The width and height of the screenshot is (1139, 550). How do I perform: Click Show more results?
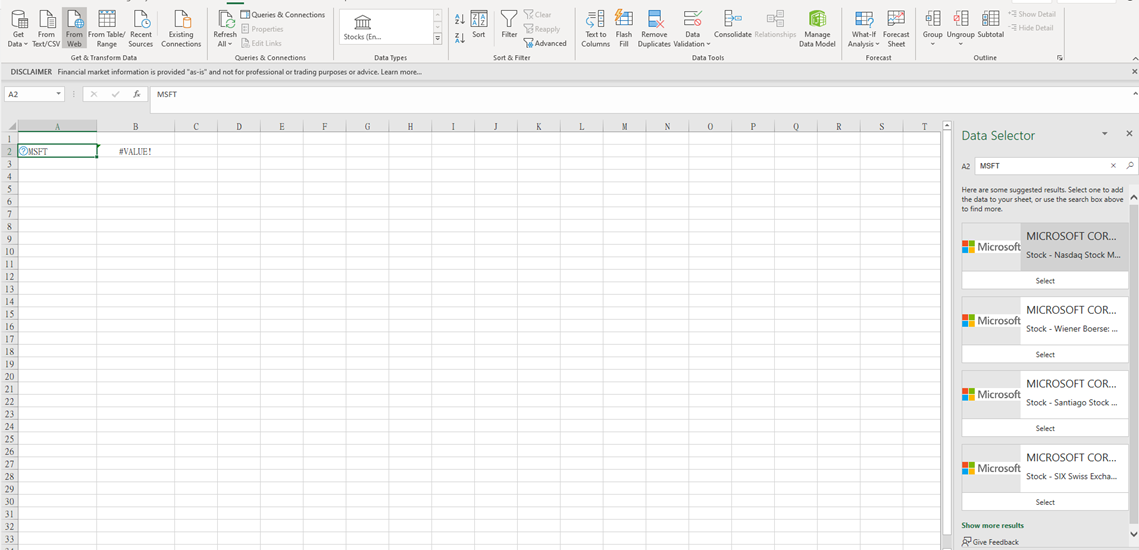pyautogui.click(x=992, y=525)
